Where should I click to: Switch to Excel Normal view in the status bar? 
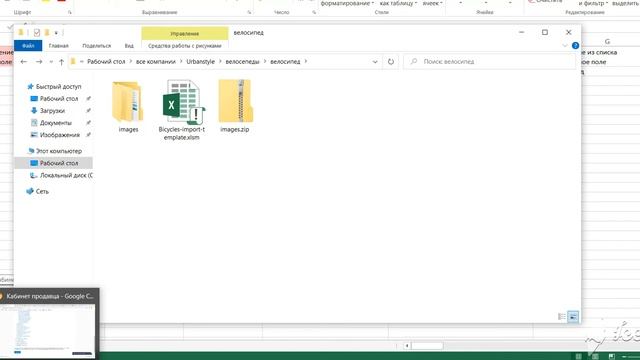click(x=578, y=356)
